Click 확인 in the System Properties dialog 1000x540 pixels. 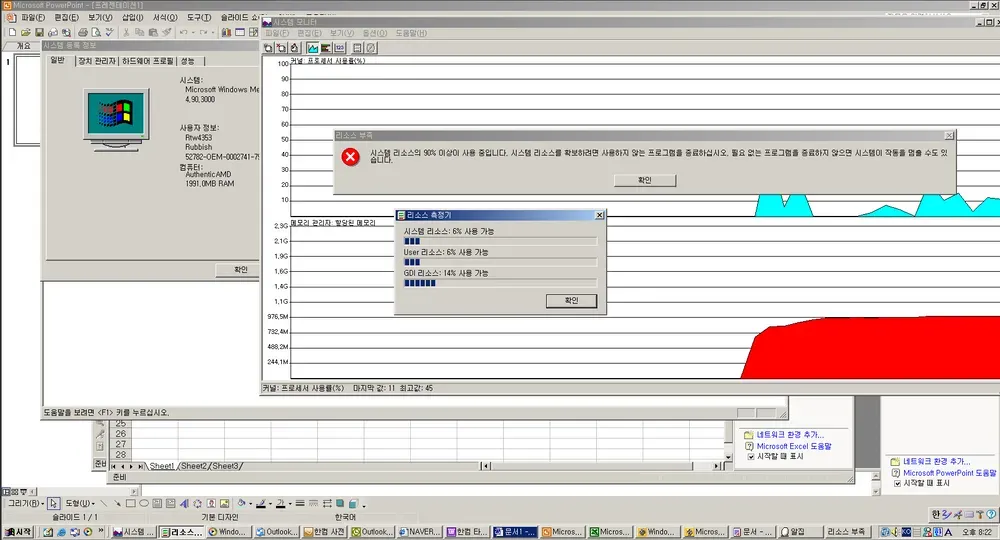240,270
